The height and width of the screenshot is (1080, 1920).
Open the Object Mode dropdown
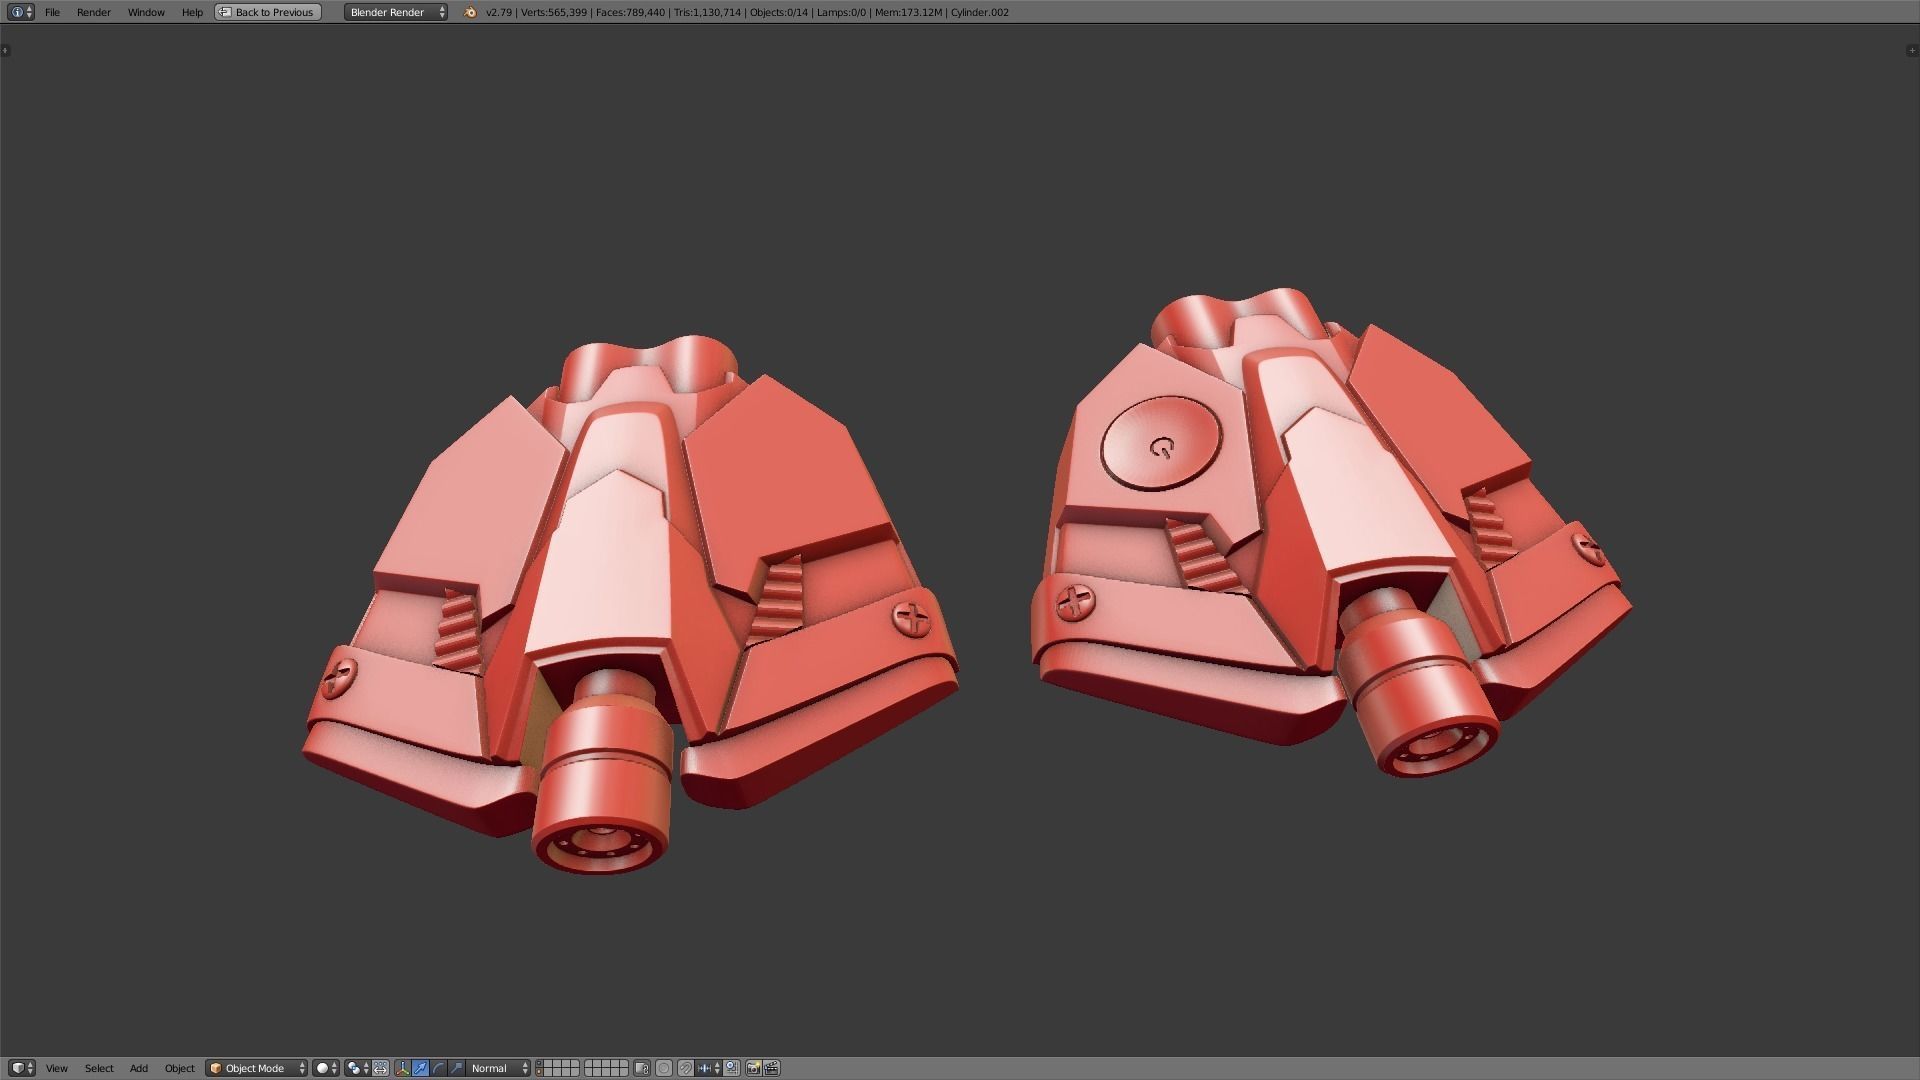point(256,1068)
